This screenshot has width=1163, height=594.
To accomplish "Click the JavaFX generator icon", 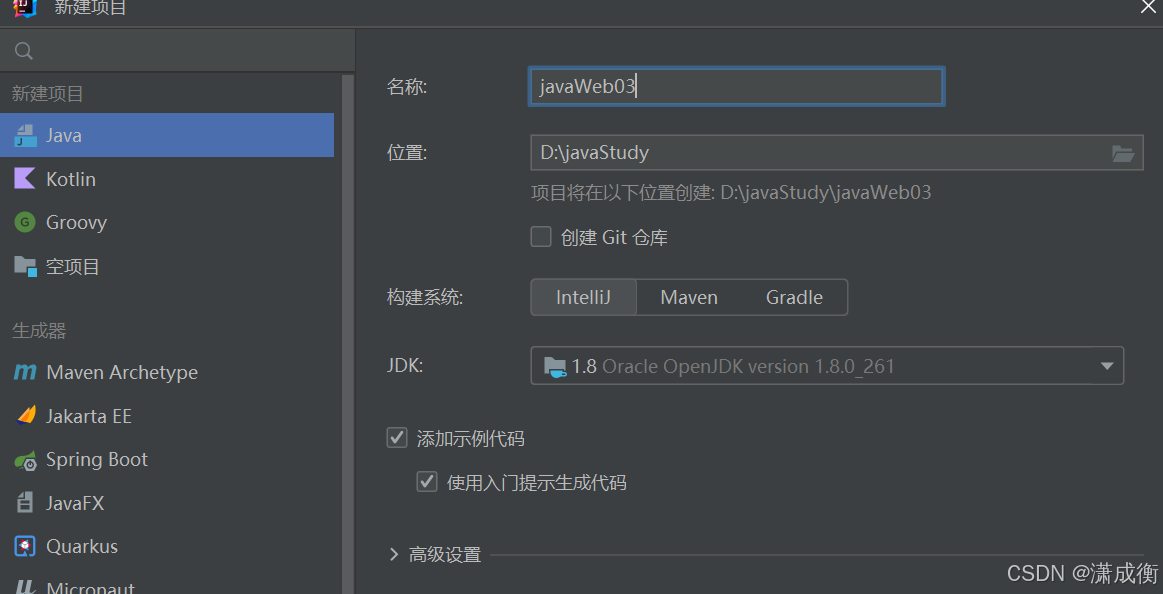I will 25,503.
